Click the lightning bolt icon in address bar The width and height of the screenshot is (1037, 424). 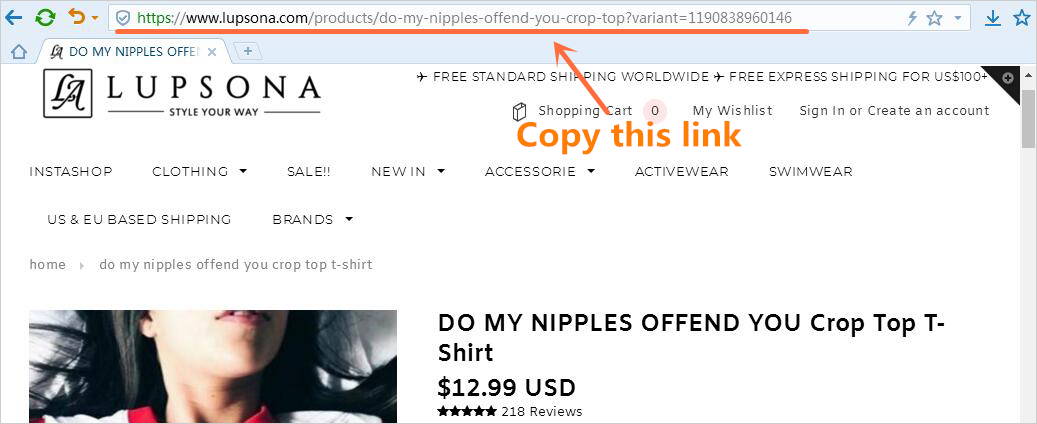pyautogui.click(x=912, y=19)
